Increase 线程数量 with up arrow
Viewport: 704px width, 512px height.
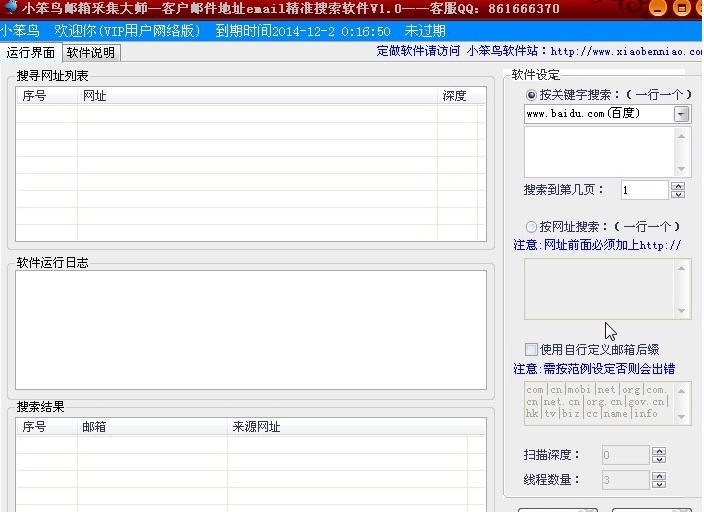pyautogui.click(x=659, y=476)
